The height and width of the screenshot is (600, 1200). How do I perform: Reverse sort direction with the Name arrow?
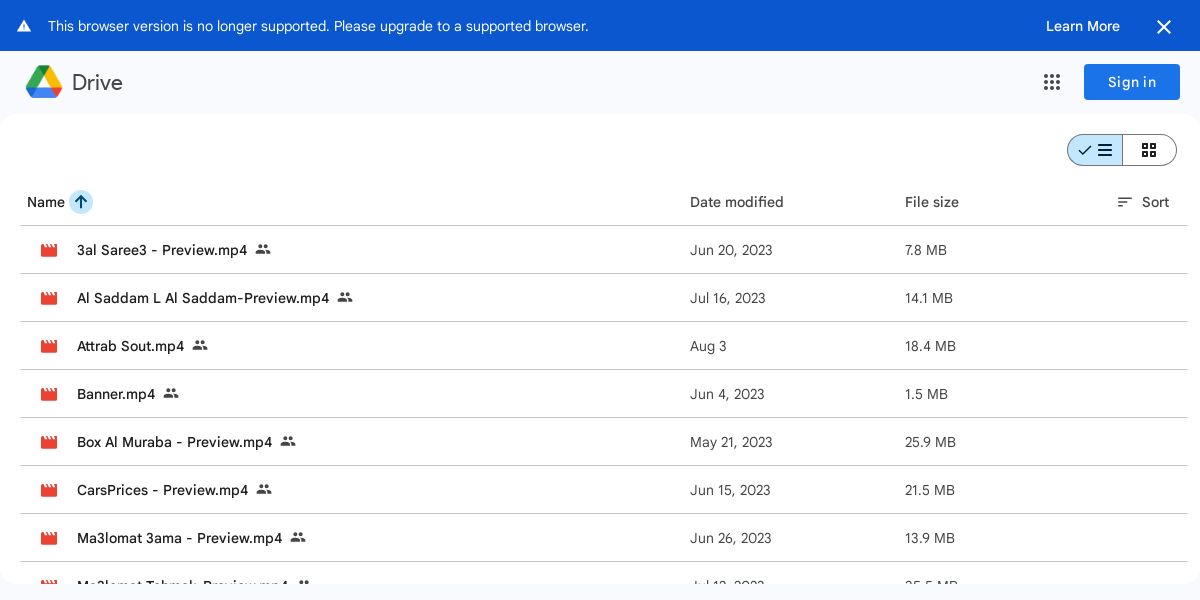pyautogui.click(x=81, y=202)
